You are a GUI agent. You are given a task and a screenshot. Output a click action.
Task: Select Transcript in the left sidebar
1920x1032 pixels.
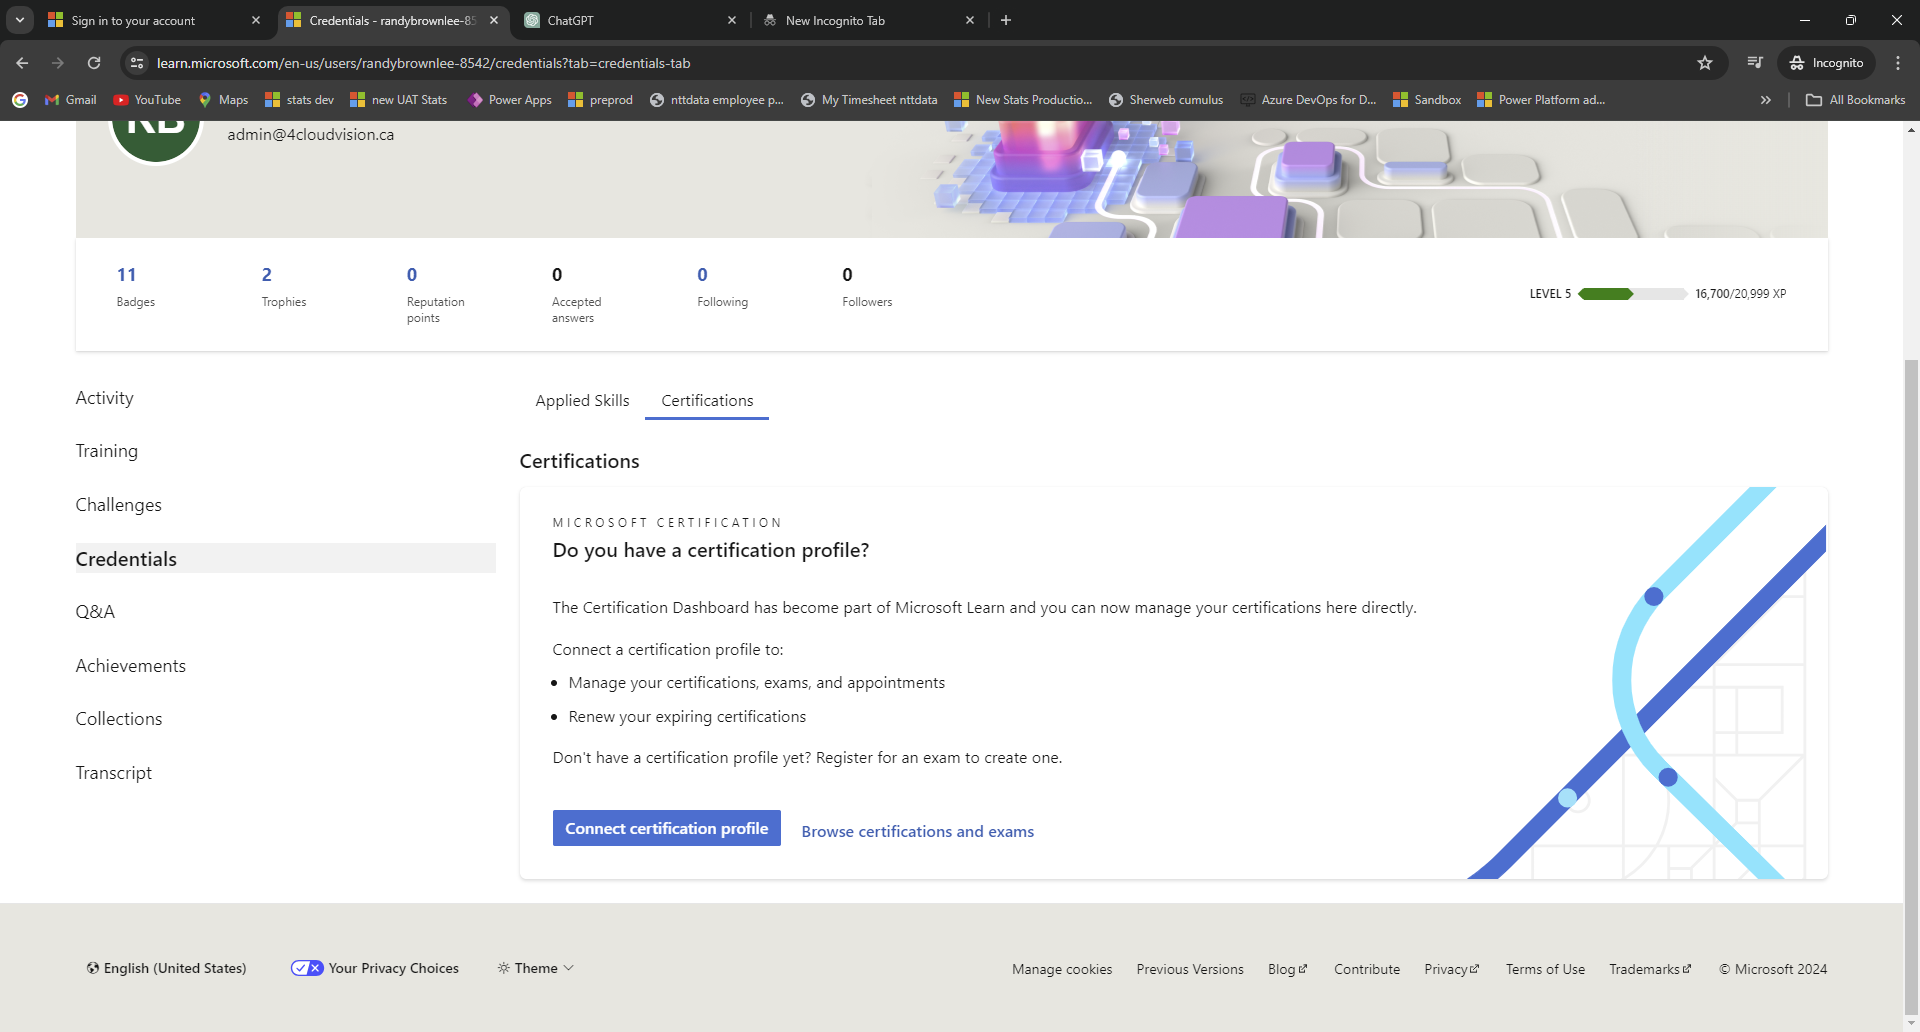pos(113,772)
